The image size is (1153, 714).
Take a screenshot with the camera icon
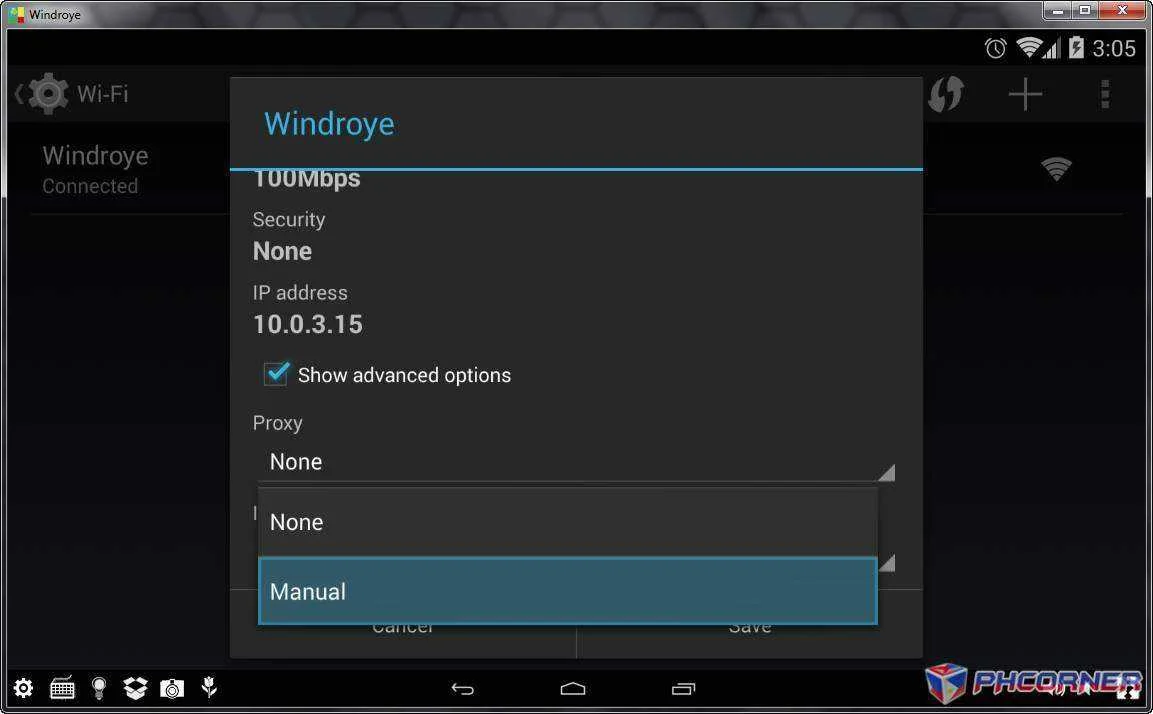pos(172,689)
